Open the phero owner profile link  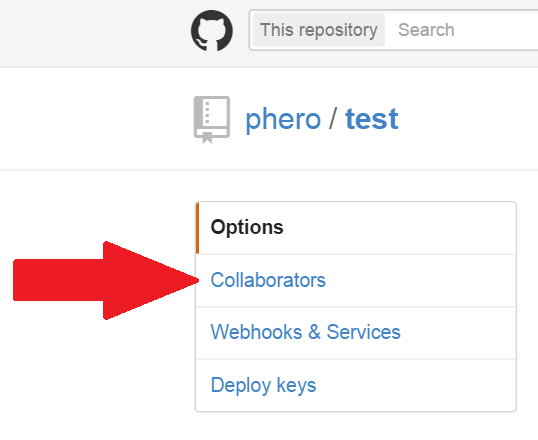coord(283,119)
